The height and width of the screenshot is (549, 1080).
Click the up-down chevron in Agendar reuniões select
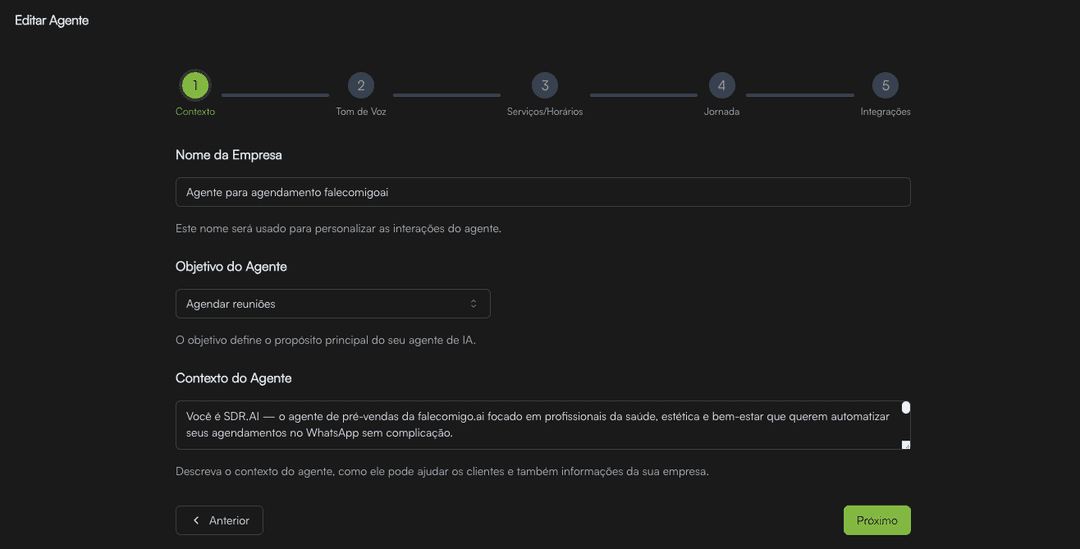pyautogui.click(x=473, y=304)
